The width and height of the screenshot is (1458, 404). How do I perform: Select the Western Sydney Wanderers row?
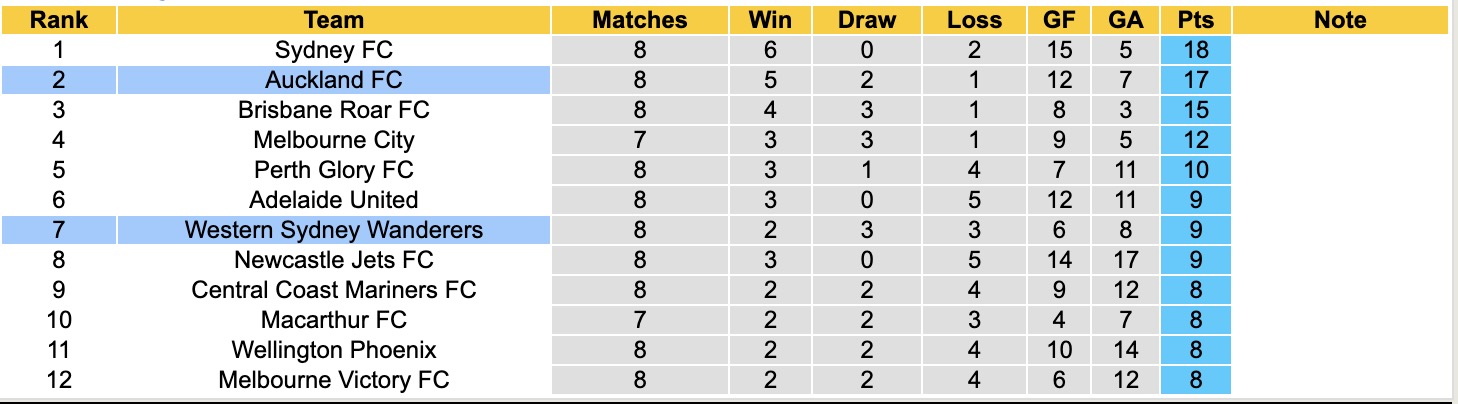[x=334, y=230]
